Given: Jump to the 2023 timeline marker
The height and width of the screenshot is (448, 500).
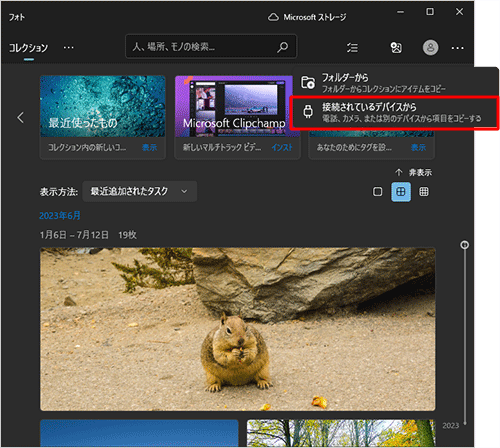Looking at the screenshot, I should point(451,426).
